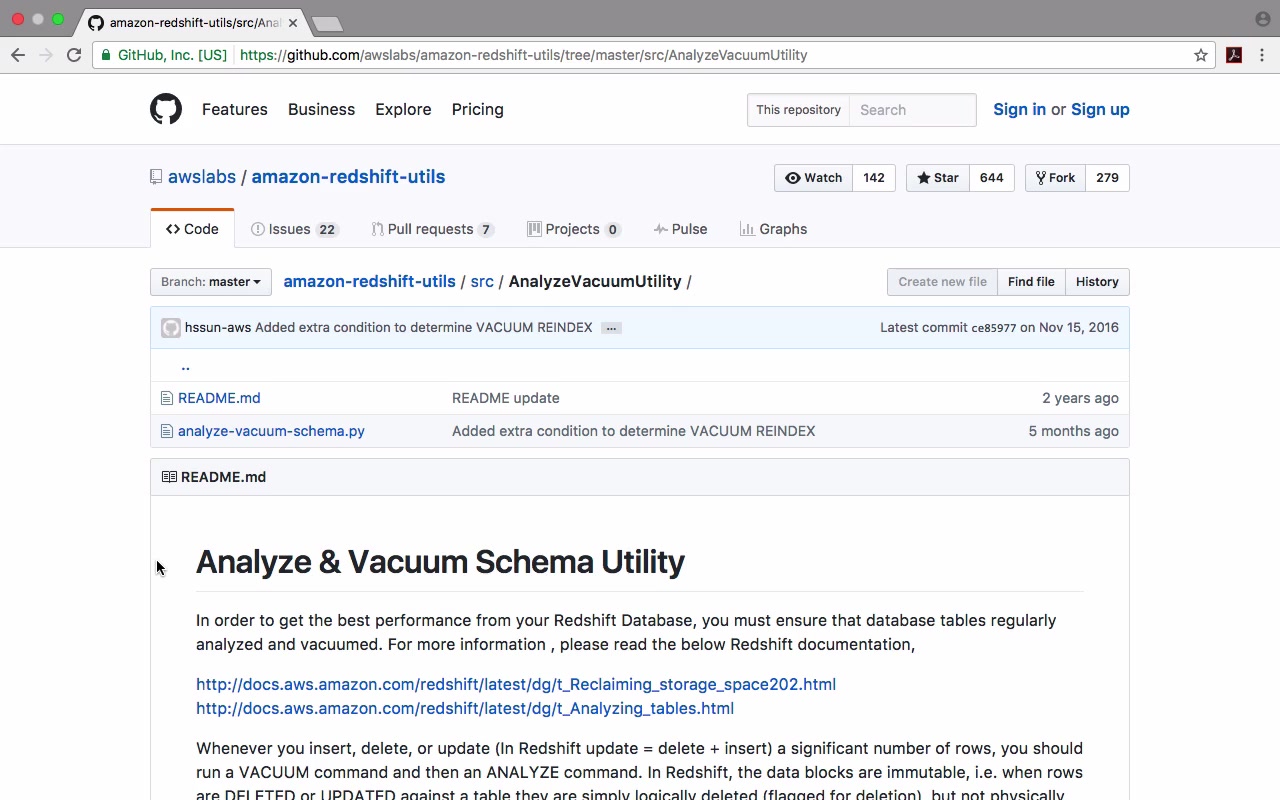Image resolution: width=1280 pixels, height=800 pixels.
Task: Click the PDF extension icon
Action: click(1234, 55)
